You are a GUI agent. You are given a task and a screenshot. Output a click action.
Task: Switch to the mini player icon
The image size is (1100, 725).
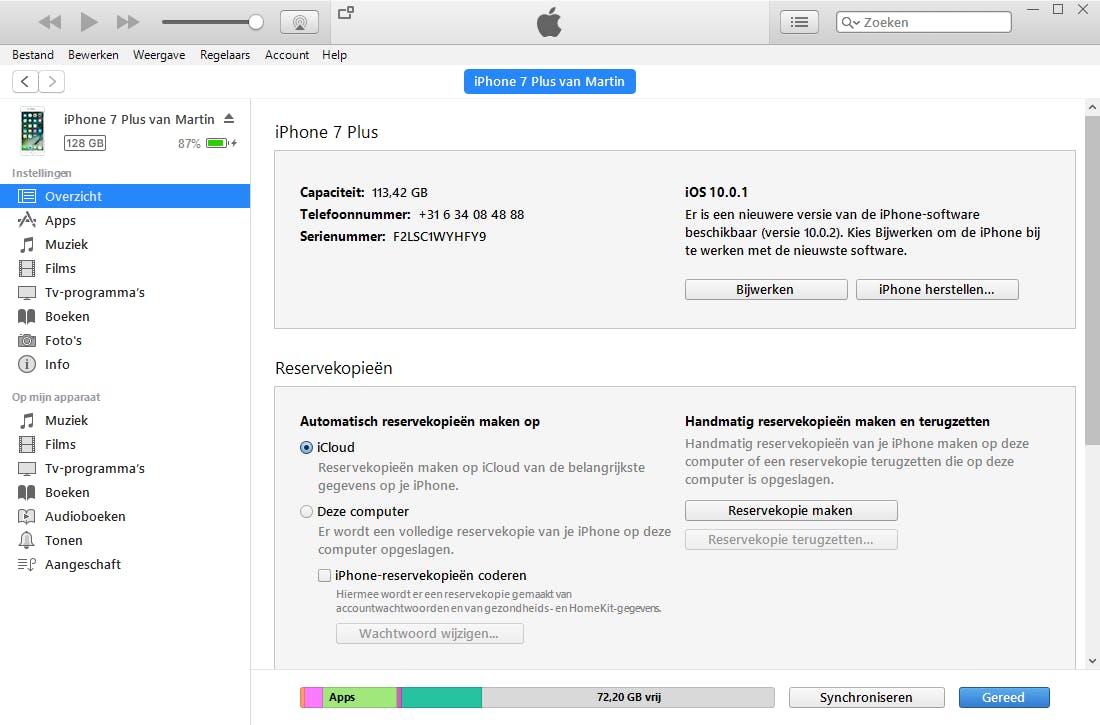click(346, 13)
